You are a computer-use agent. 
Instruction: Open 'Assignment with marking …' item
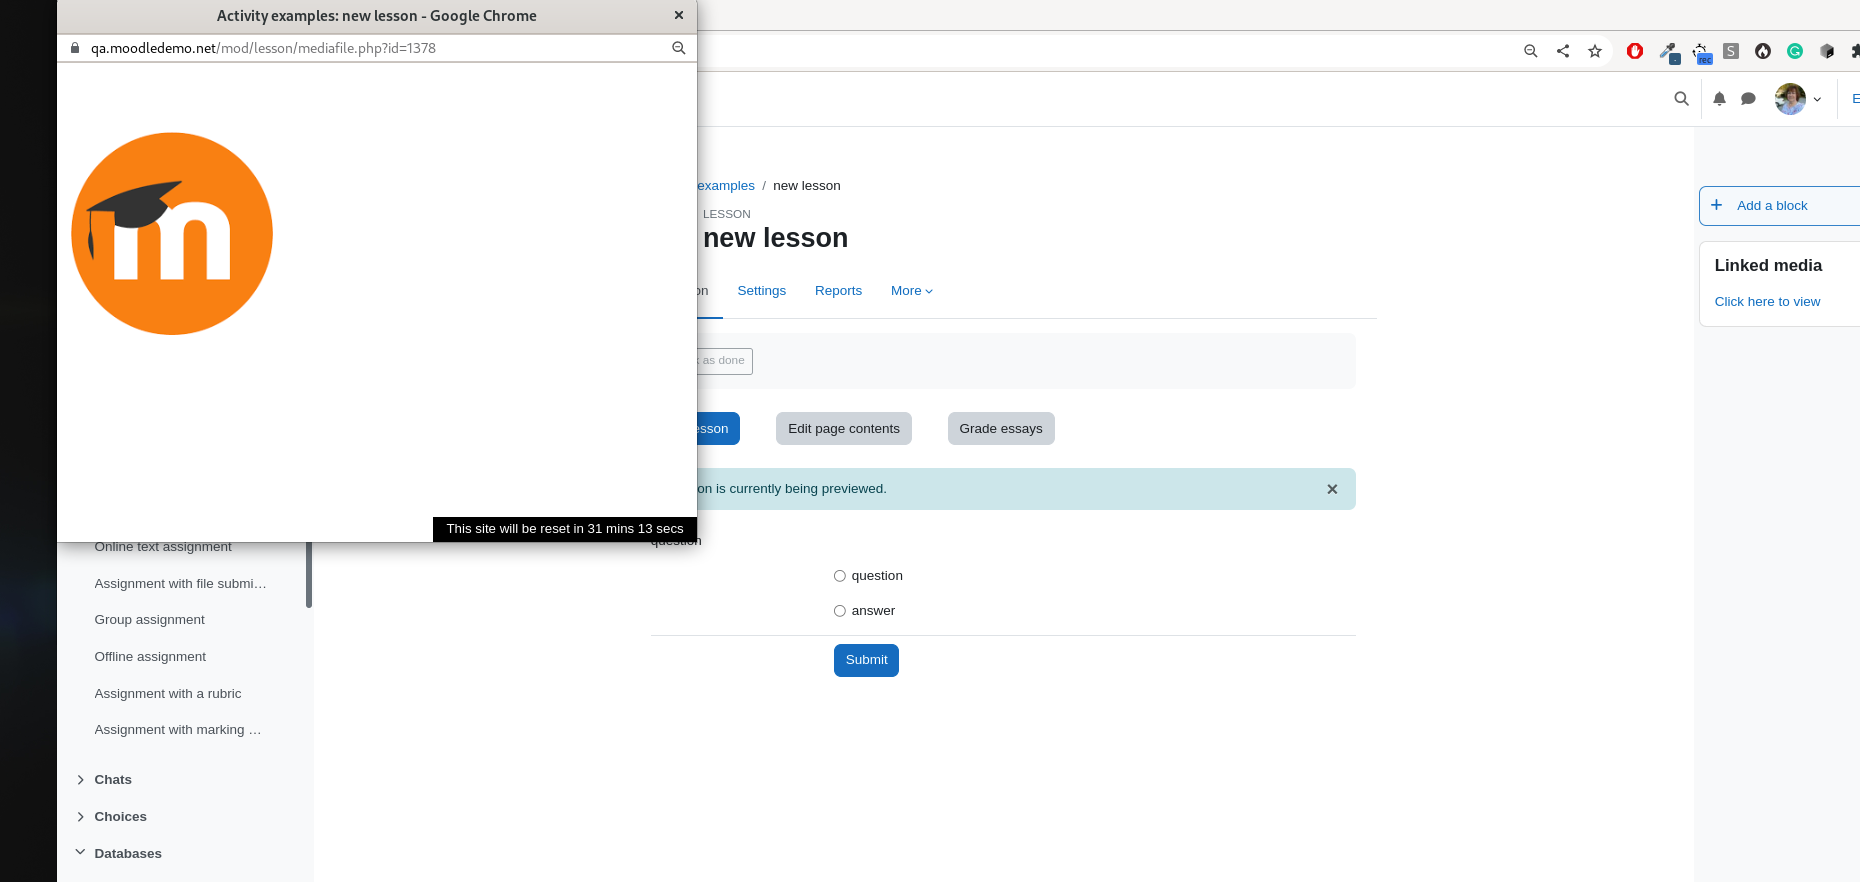pyautogui.click(x=178, y=730)
